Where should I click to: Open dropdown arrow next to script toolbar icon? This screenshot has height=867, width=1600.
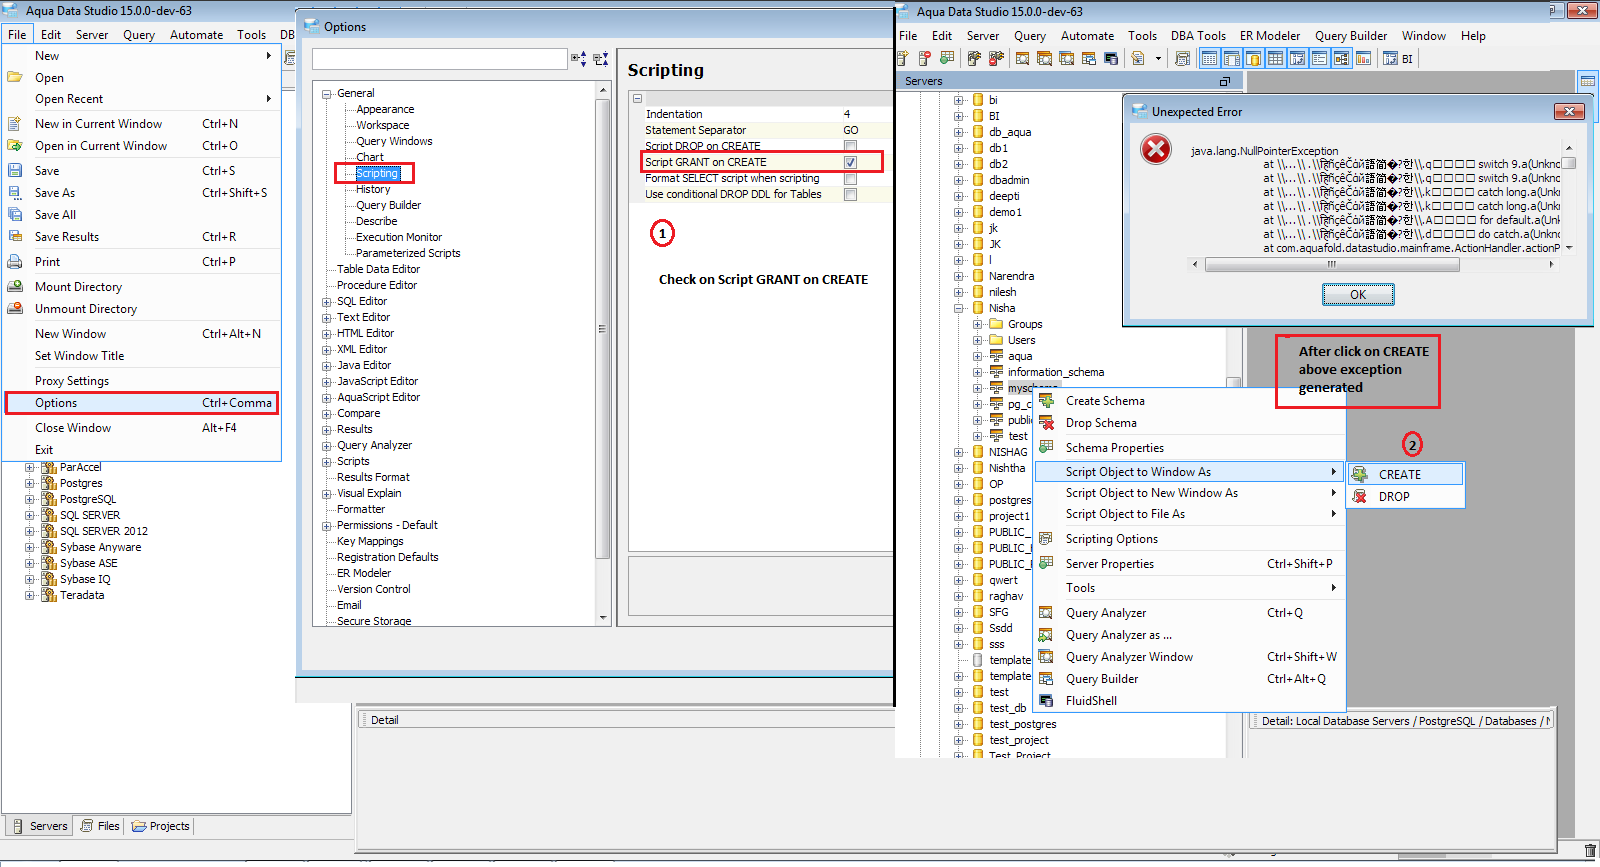(1158, 59)
